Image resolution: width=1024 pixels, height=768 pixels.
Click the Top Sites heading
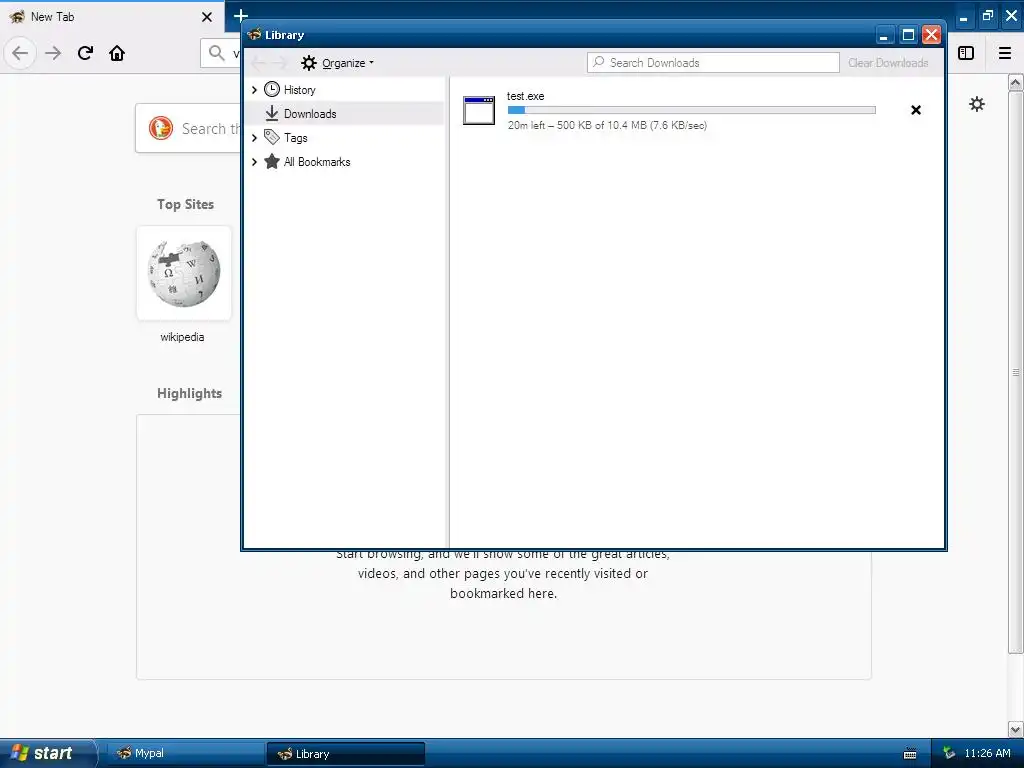[x=185, y=204]
